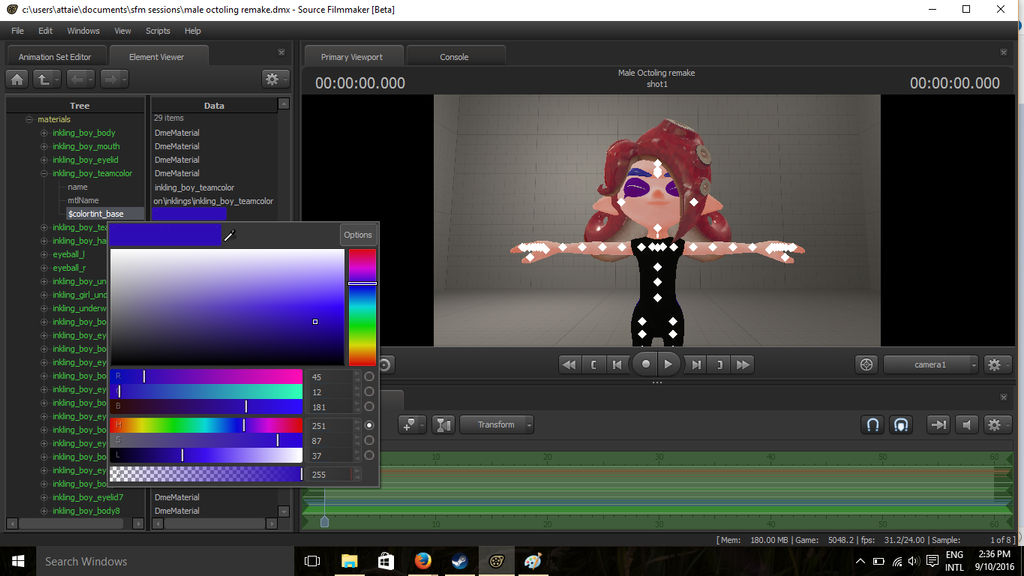Click the hourglass time tool icon
Viewport: 1024px width, 576px height.
(443, 424)
